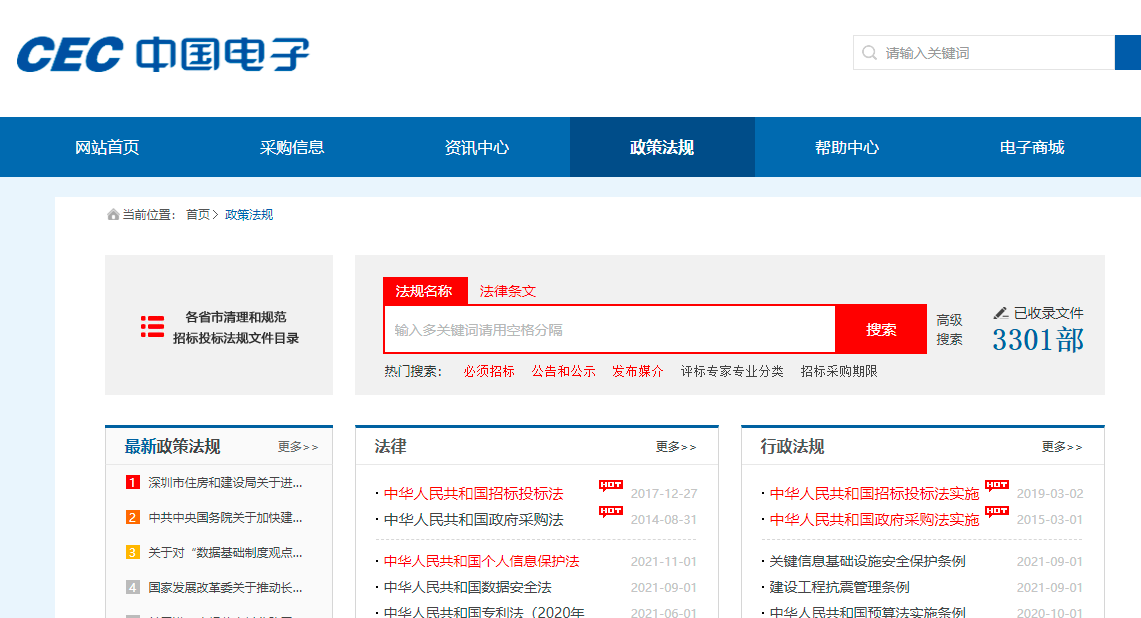
Task: Switch to the 法律条文 search tab
Action: [508, 291]
